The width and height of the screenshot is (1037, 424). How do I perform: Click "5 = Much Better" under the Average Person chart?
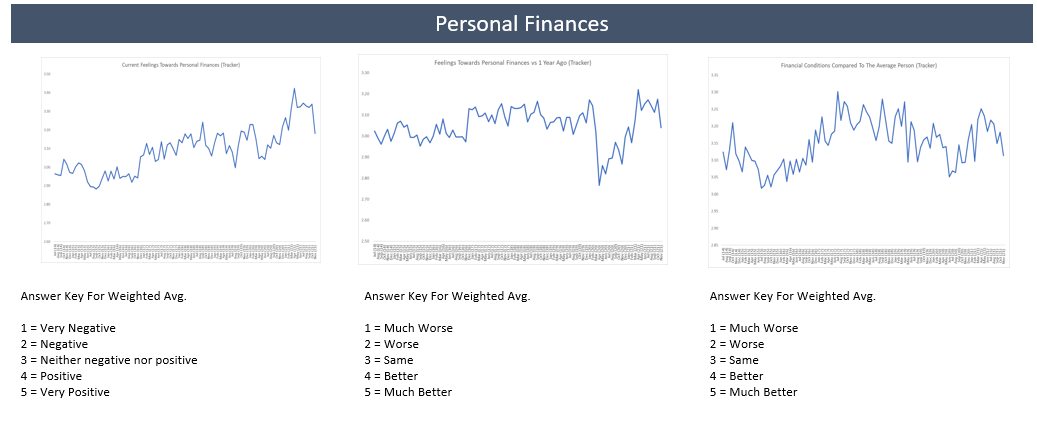pos(753,392)
